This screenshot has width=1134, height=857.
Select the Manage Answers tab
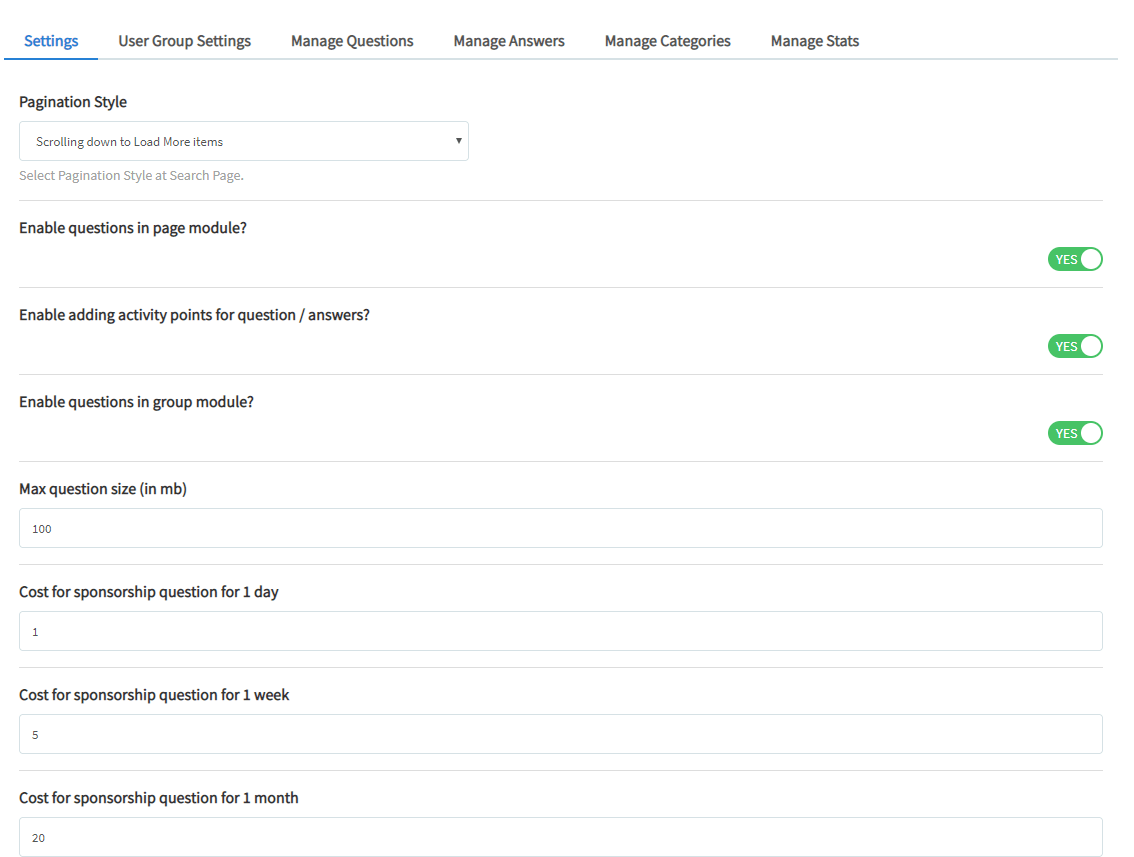point(508,41)
